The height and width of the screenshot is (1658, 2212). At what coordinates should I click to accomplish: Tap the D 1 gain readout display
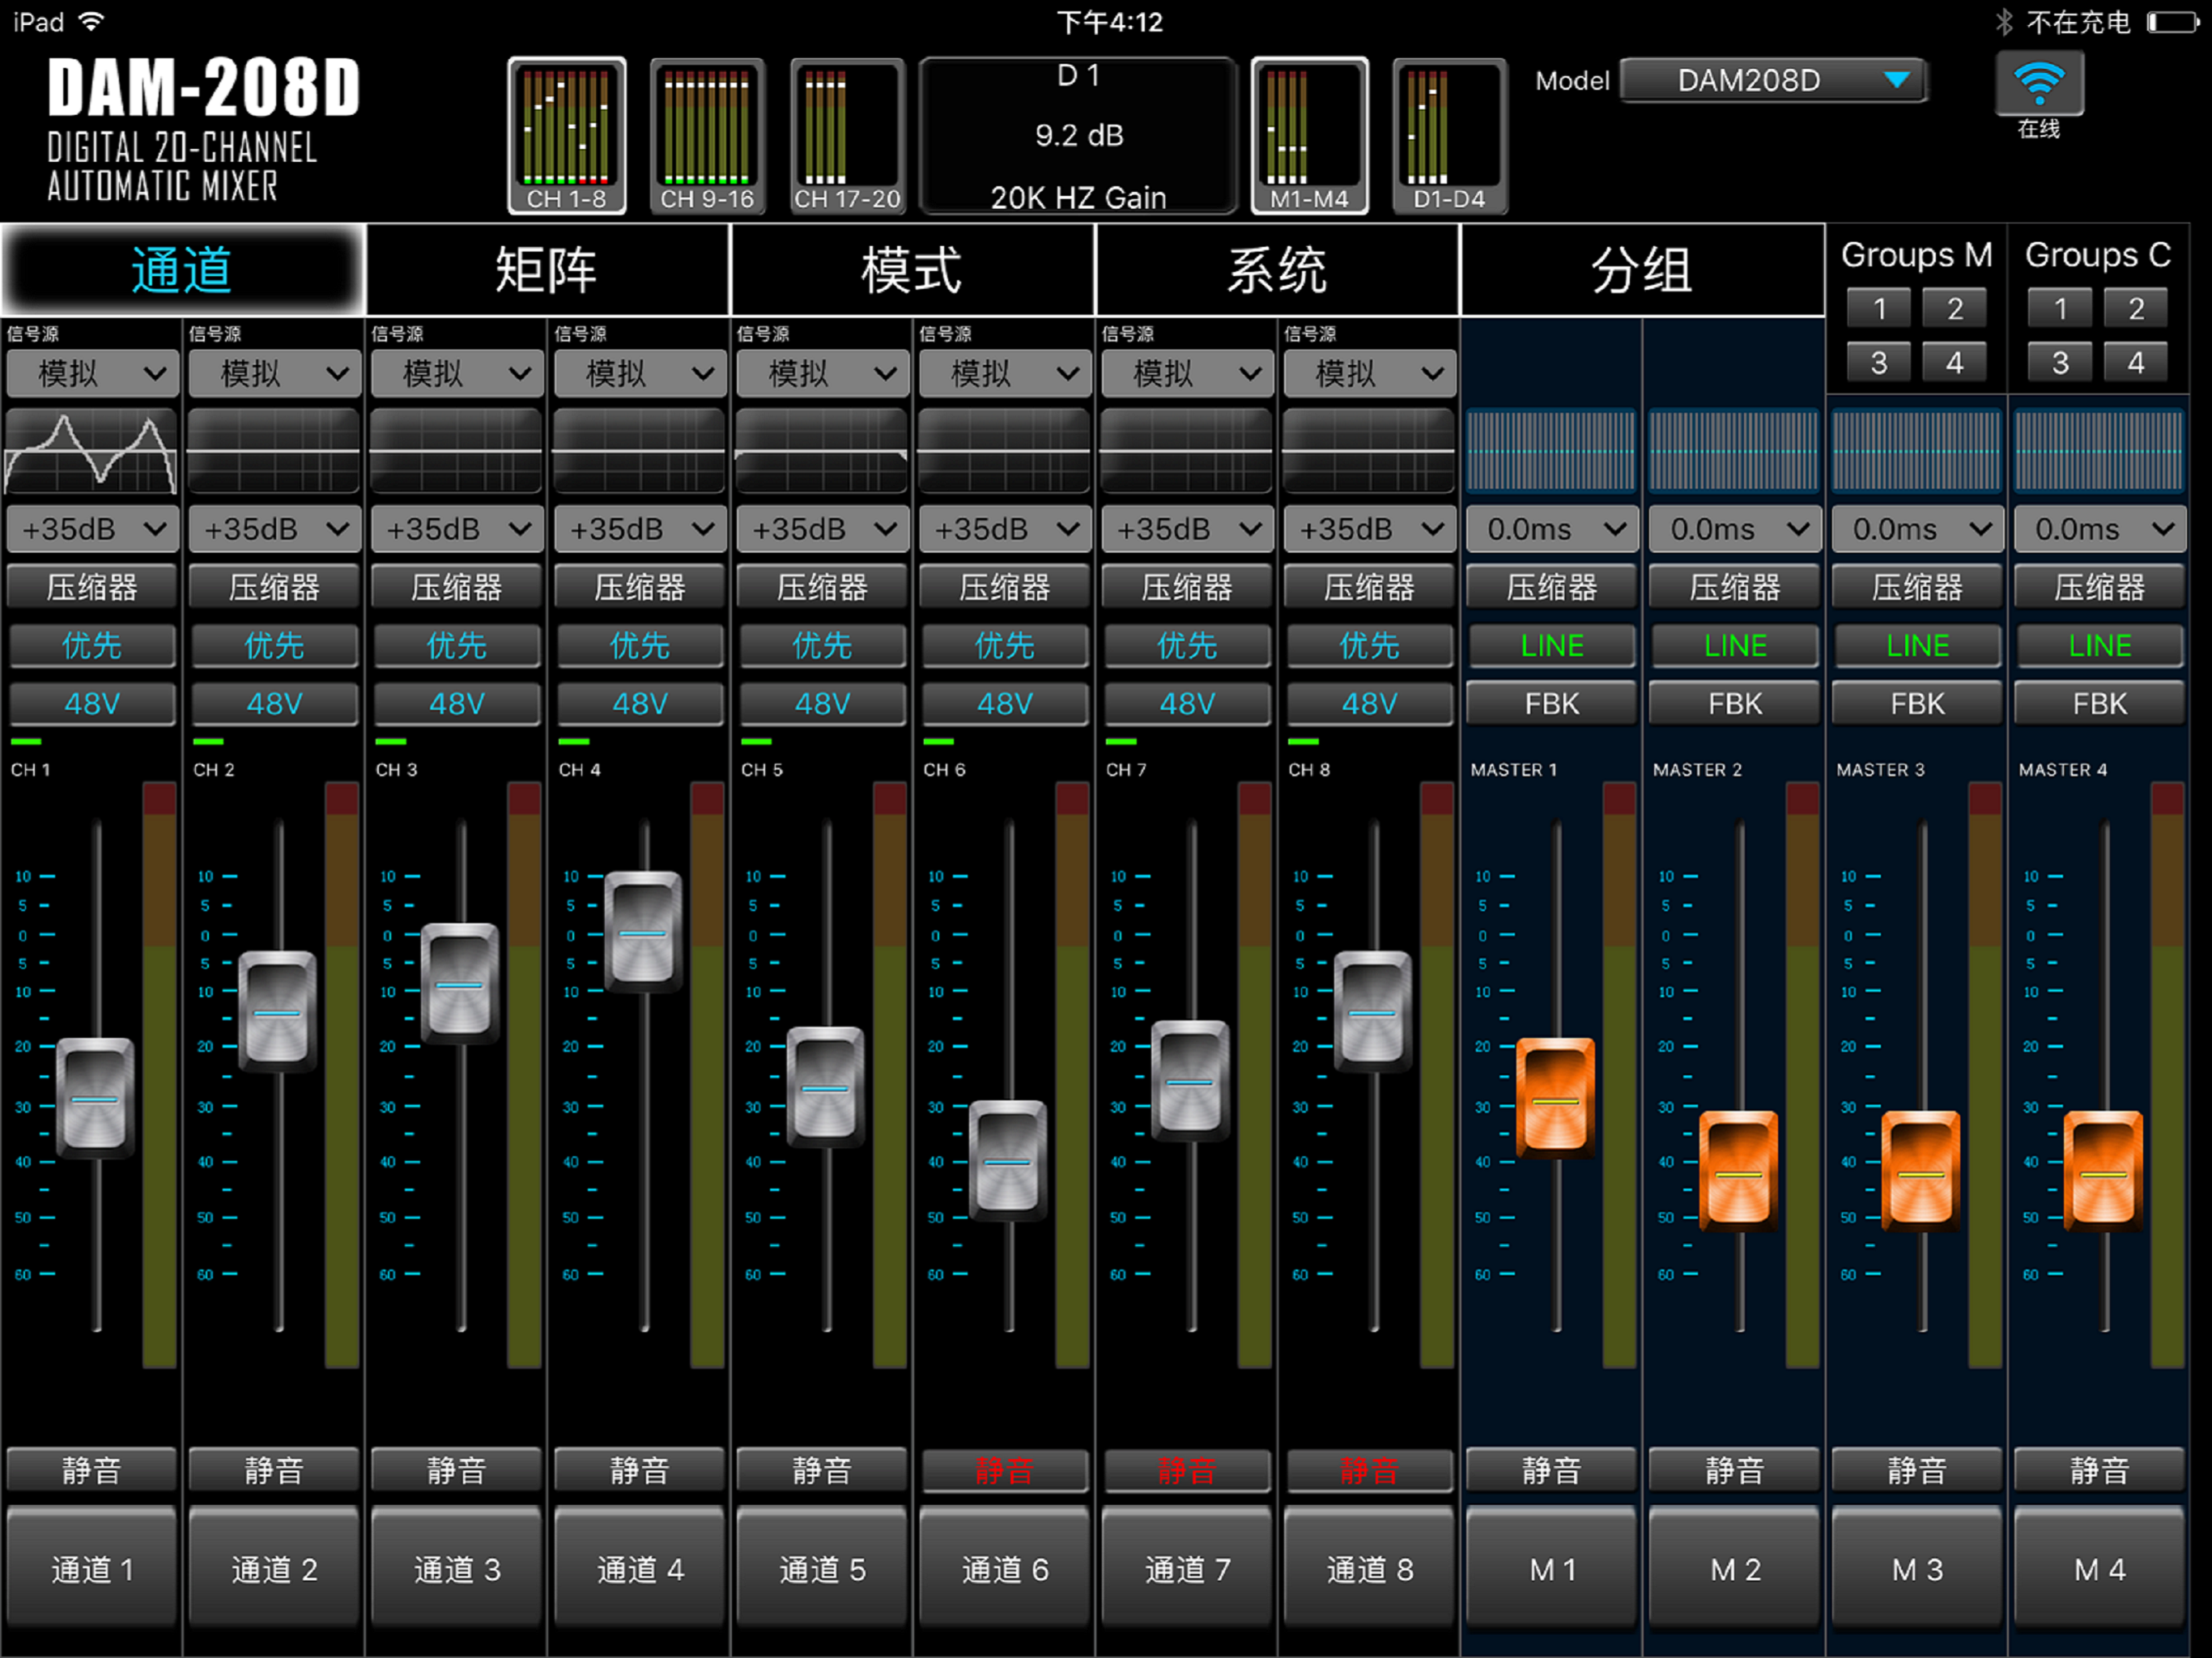coord(1079,136)
